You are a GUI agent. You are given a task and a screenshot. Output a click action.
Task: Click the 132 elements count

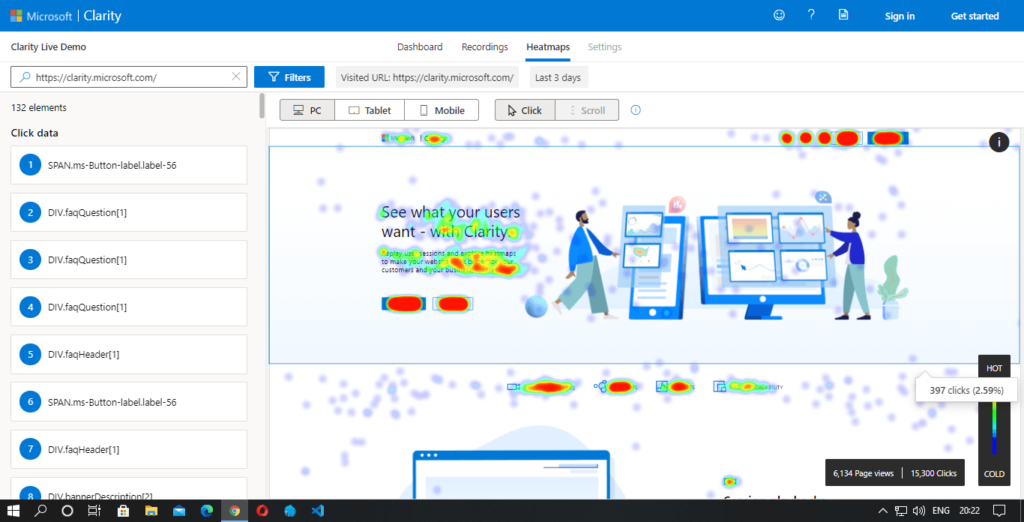coord(39,108)
